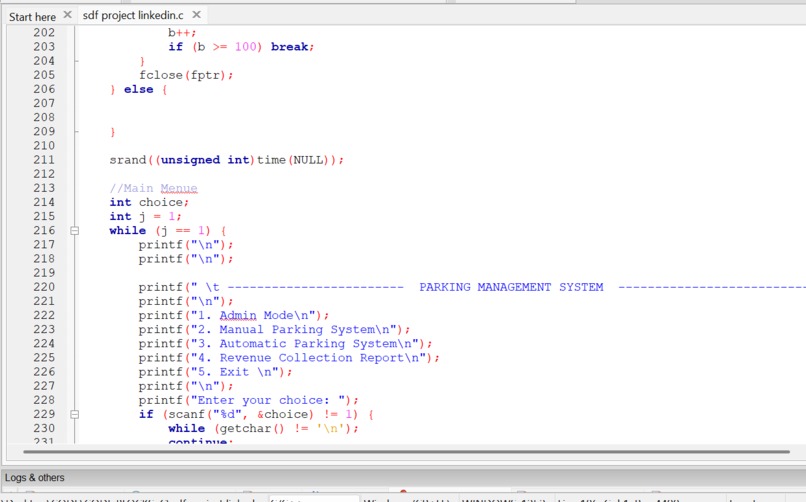Click the 'Enter your choice:' printf line
This screenshot has height=502, width=806.
coord(248,400)
